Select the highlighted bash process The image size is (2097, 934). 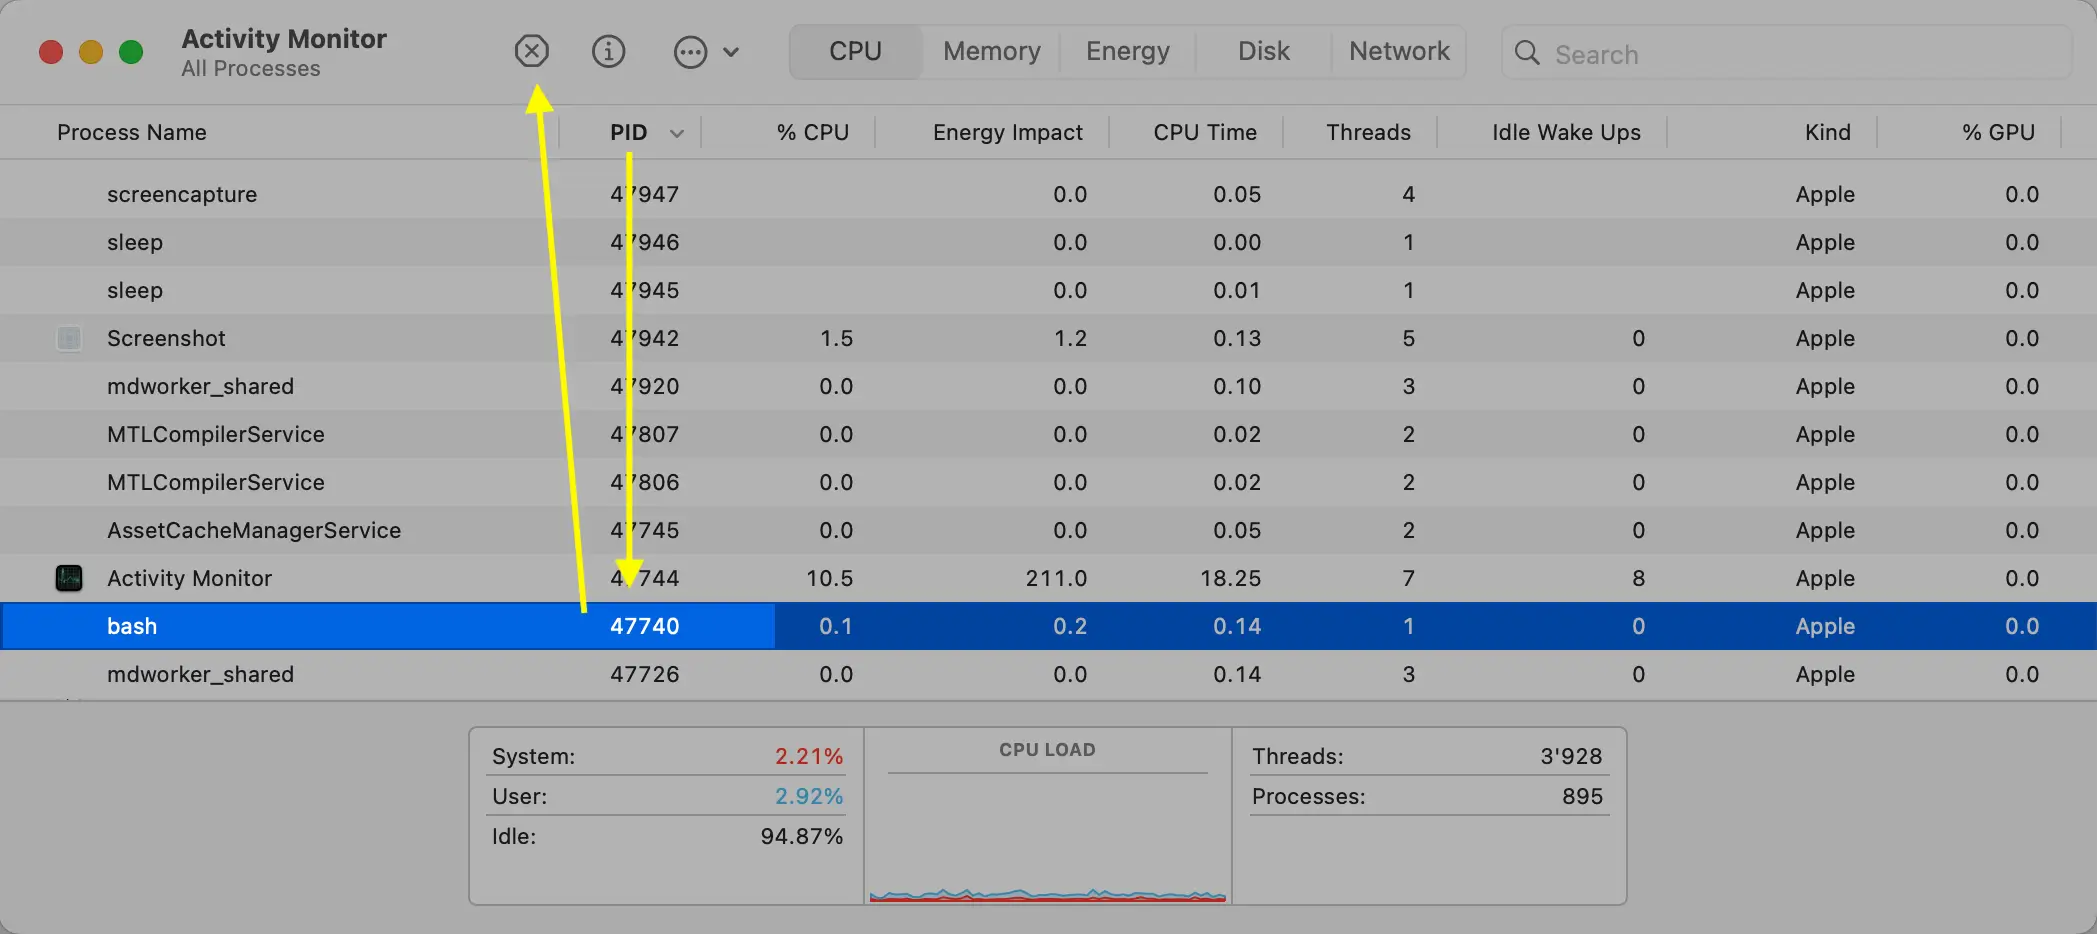point(1048,626)
